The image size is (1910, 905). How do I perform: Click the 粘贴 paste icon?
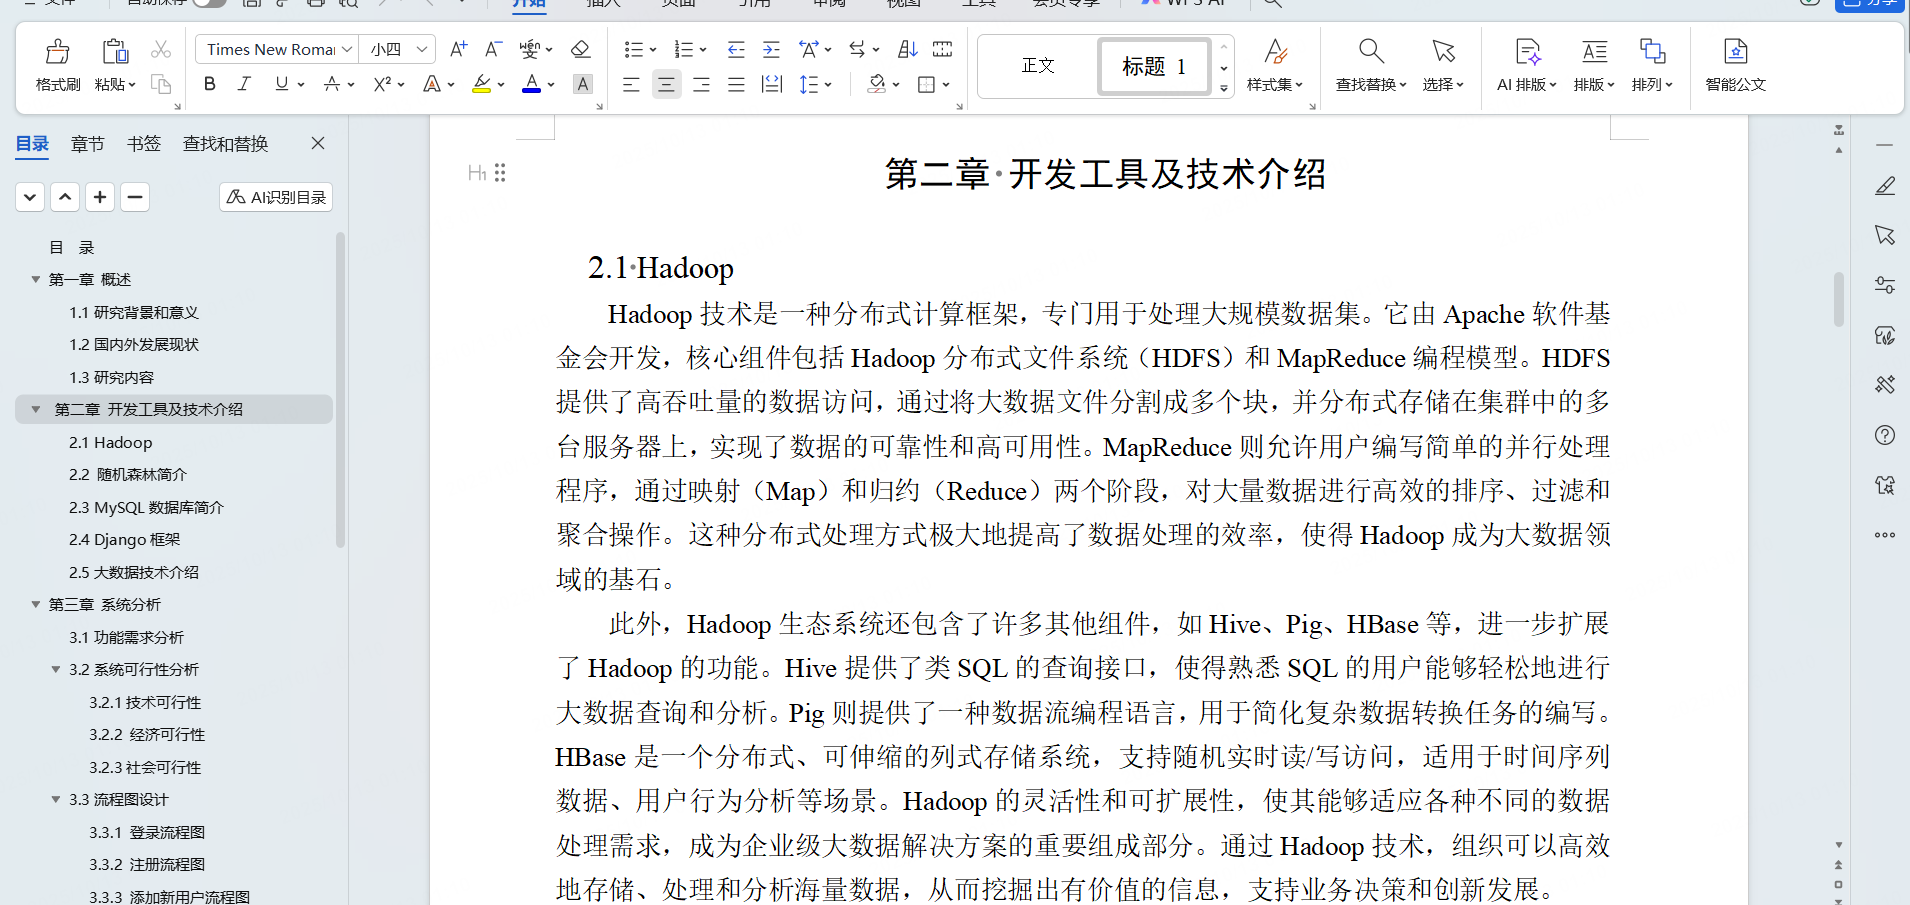pyautogui.click(x=113, y=56)
